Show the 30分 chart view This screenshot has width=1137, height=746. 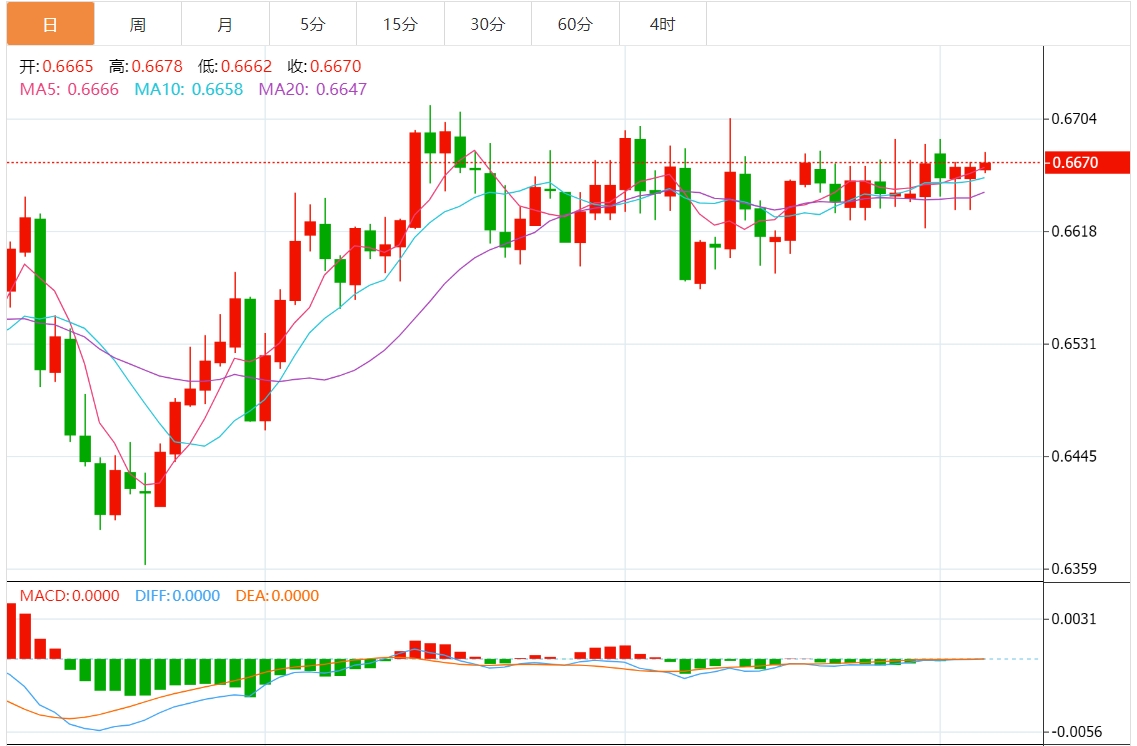[x=487, y=24]
